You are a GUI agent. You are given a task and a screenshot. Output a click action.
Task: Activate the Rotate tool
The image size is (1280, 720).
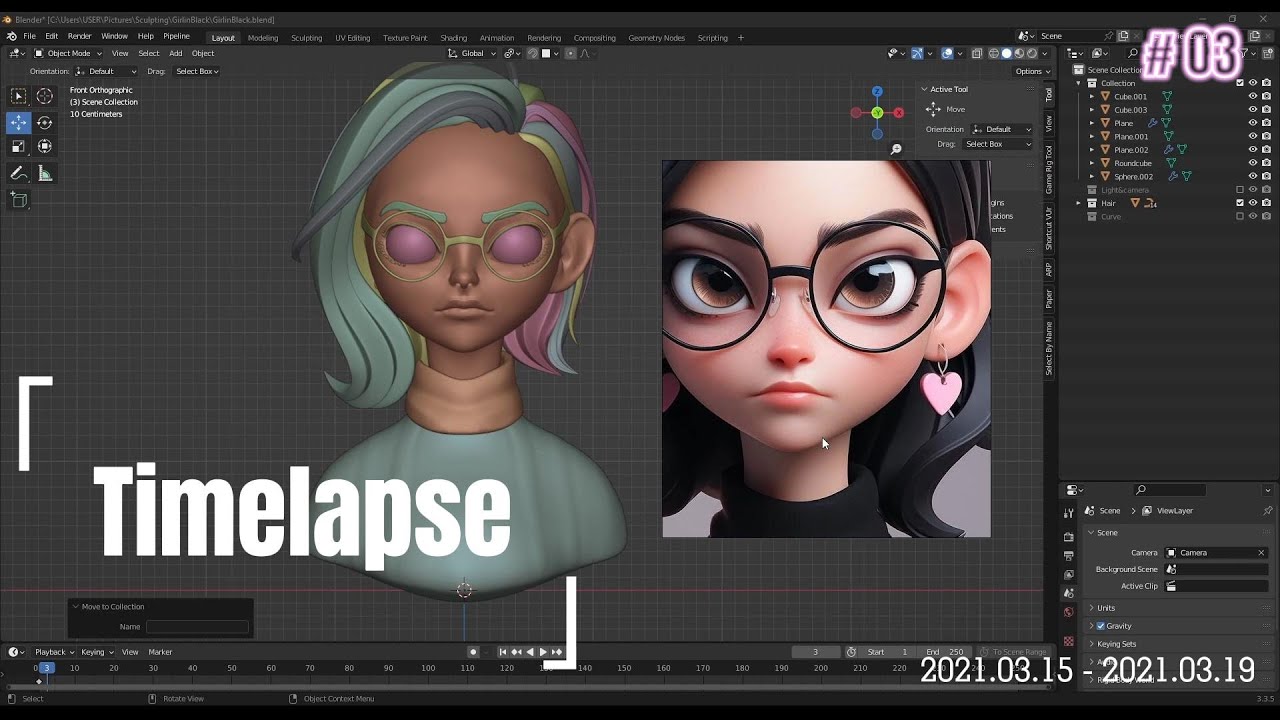click(x=45, y=123)
